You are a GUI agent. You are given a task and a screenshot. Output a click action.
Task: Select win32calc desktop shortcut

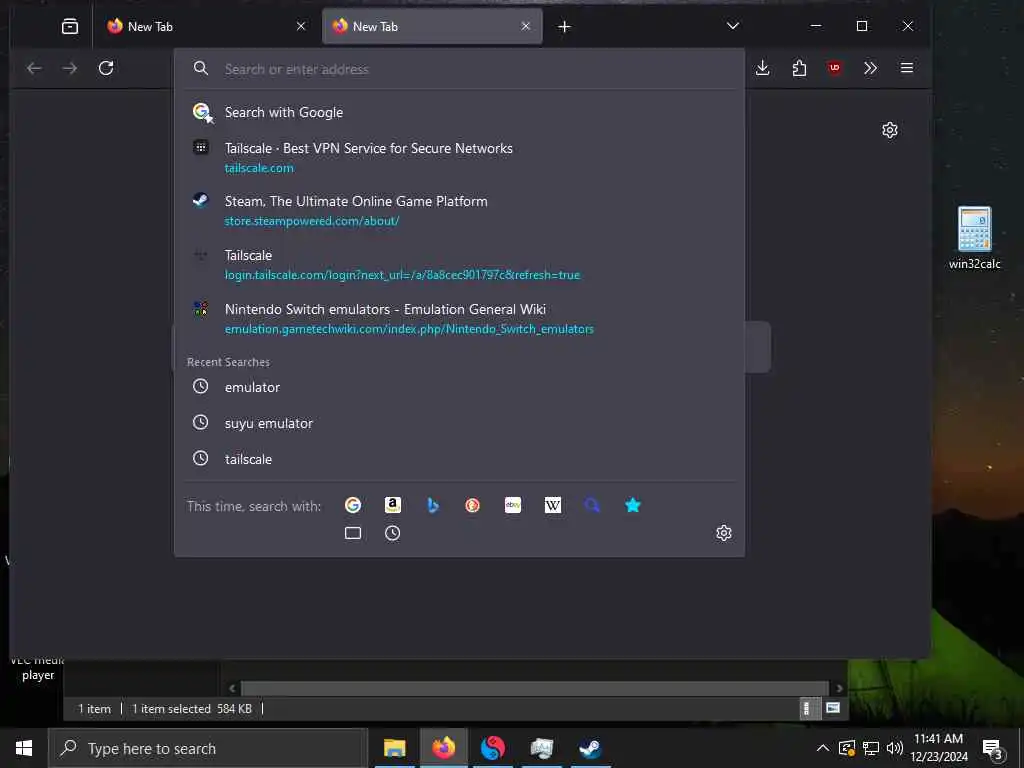(x=974, y=238)
